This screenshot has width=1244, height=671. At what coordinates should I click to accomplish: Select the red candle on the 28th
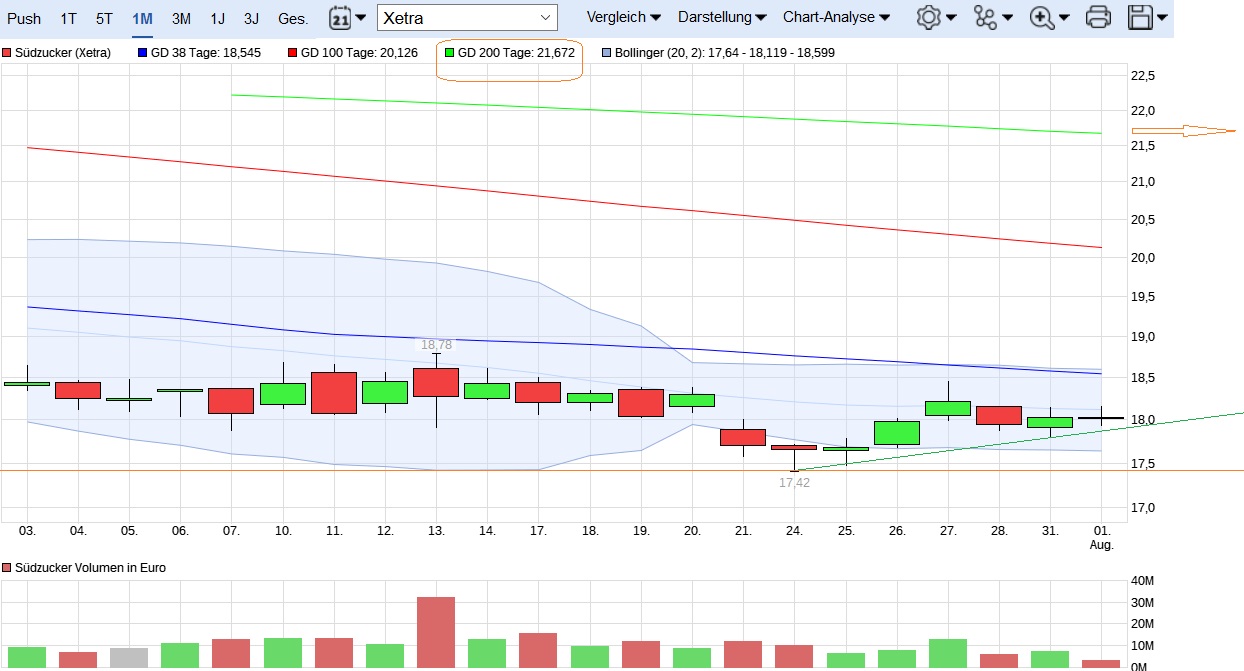[999, 415]
